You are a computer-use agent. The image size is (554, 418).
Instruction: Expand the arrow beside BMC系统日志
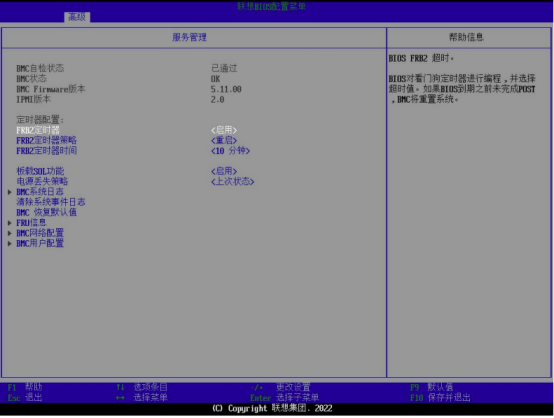point(10,192)
